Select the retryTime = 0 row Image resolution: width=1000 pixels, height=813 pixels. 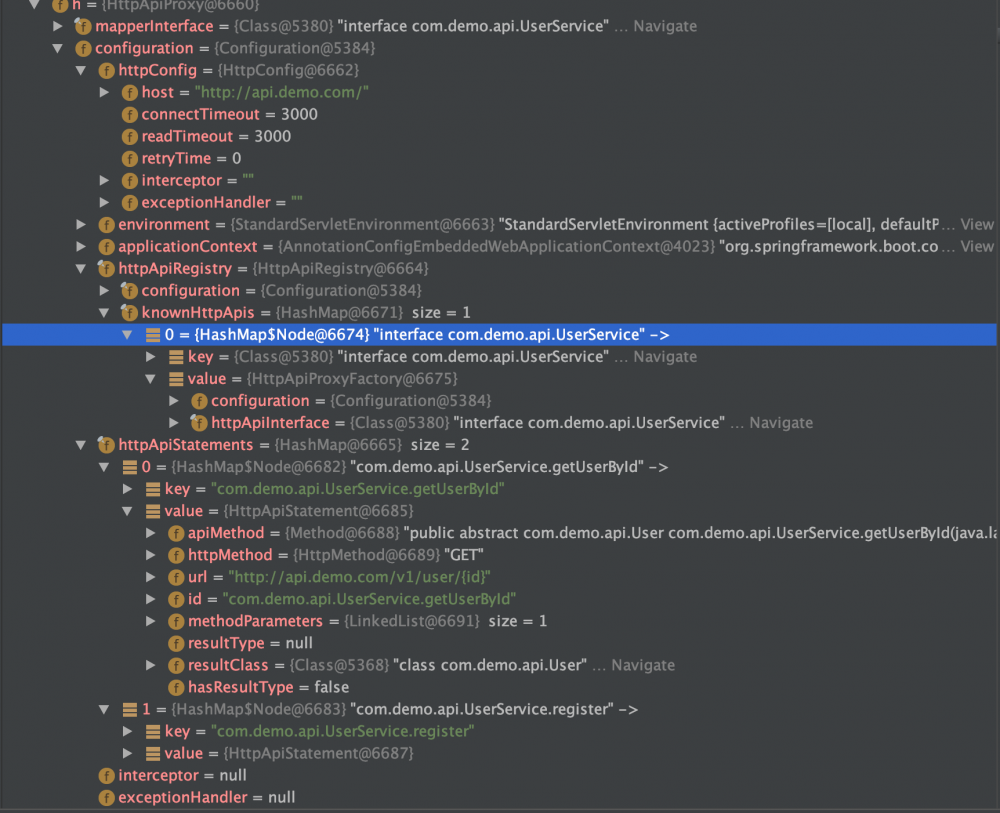[x=500, y=159]
